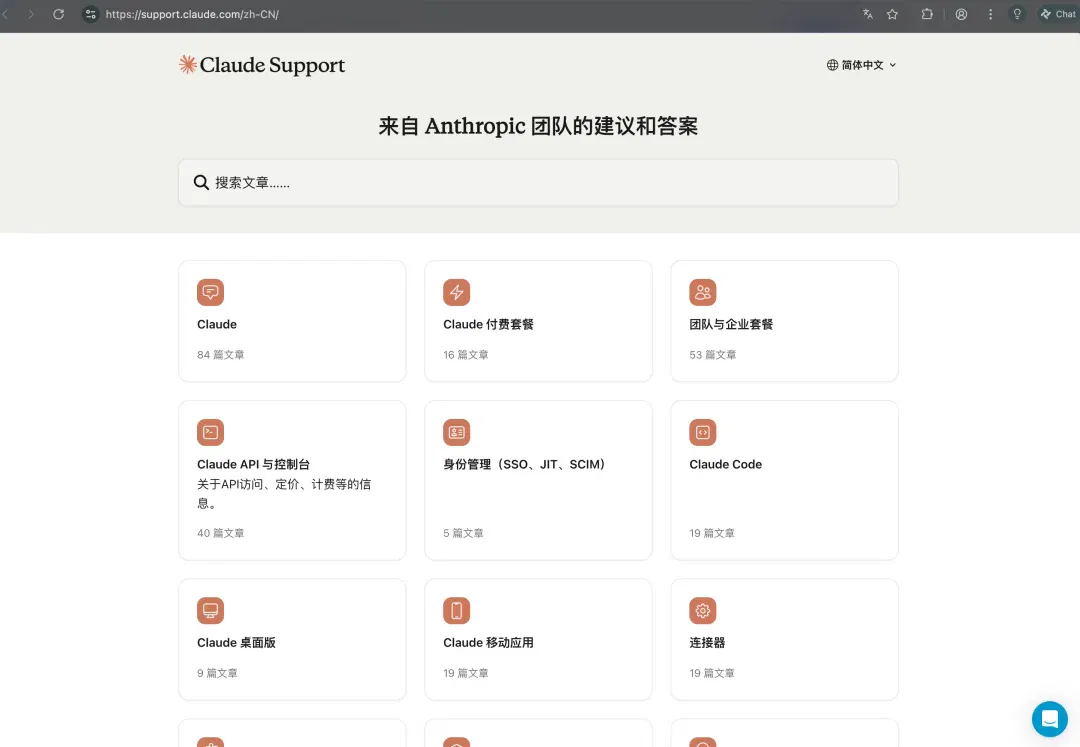The height and width of the screenshot is (747, 1080).
Task: Click the browser address bar URL
Action: point(192,14)
